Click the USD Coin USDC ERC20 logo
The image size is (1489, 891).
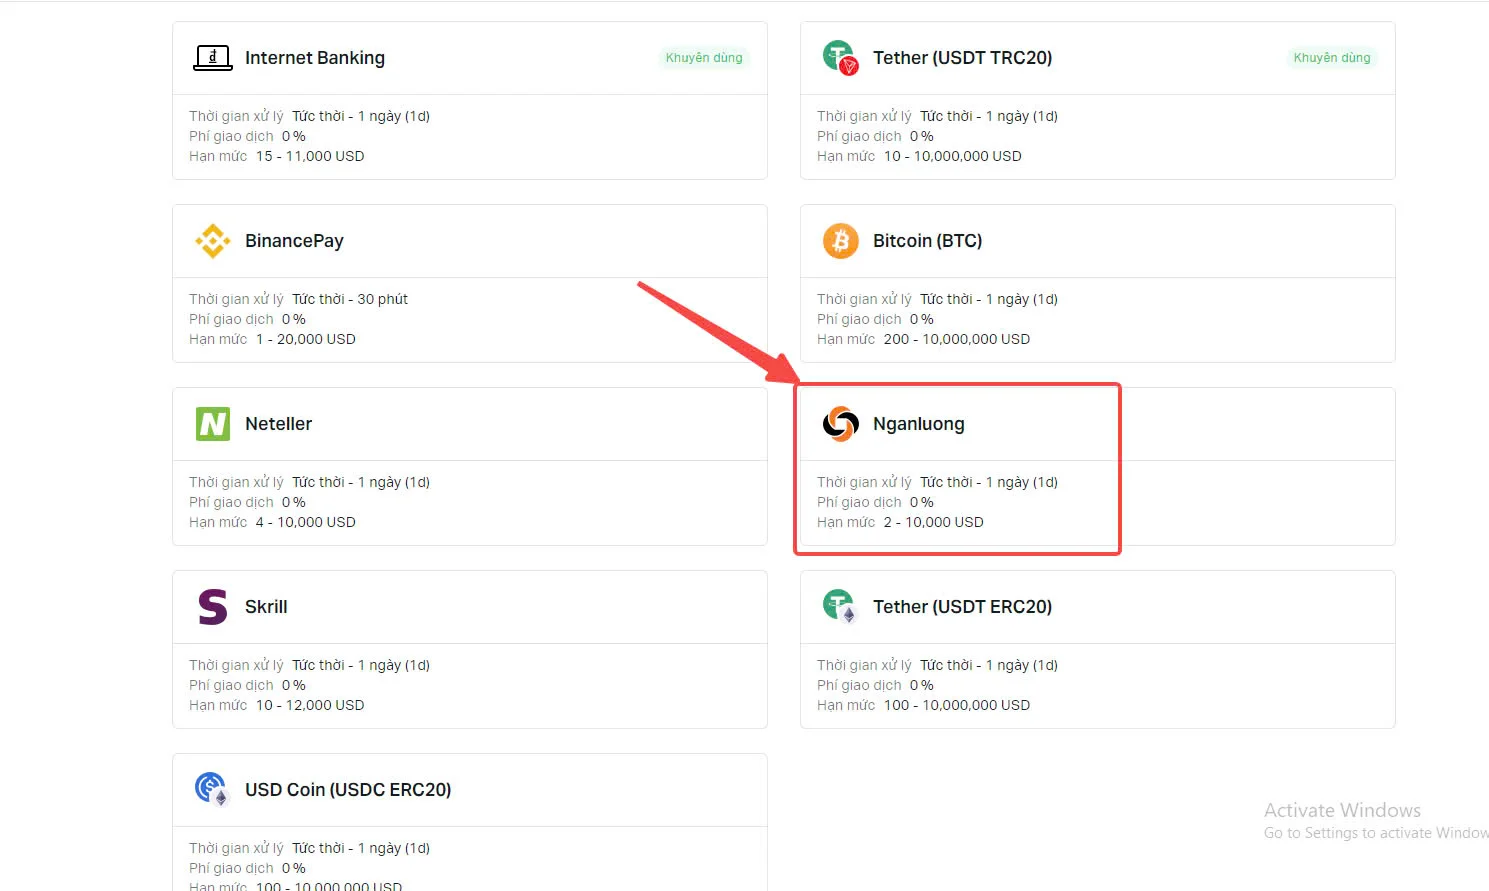coord(213,790)
